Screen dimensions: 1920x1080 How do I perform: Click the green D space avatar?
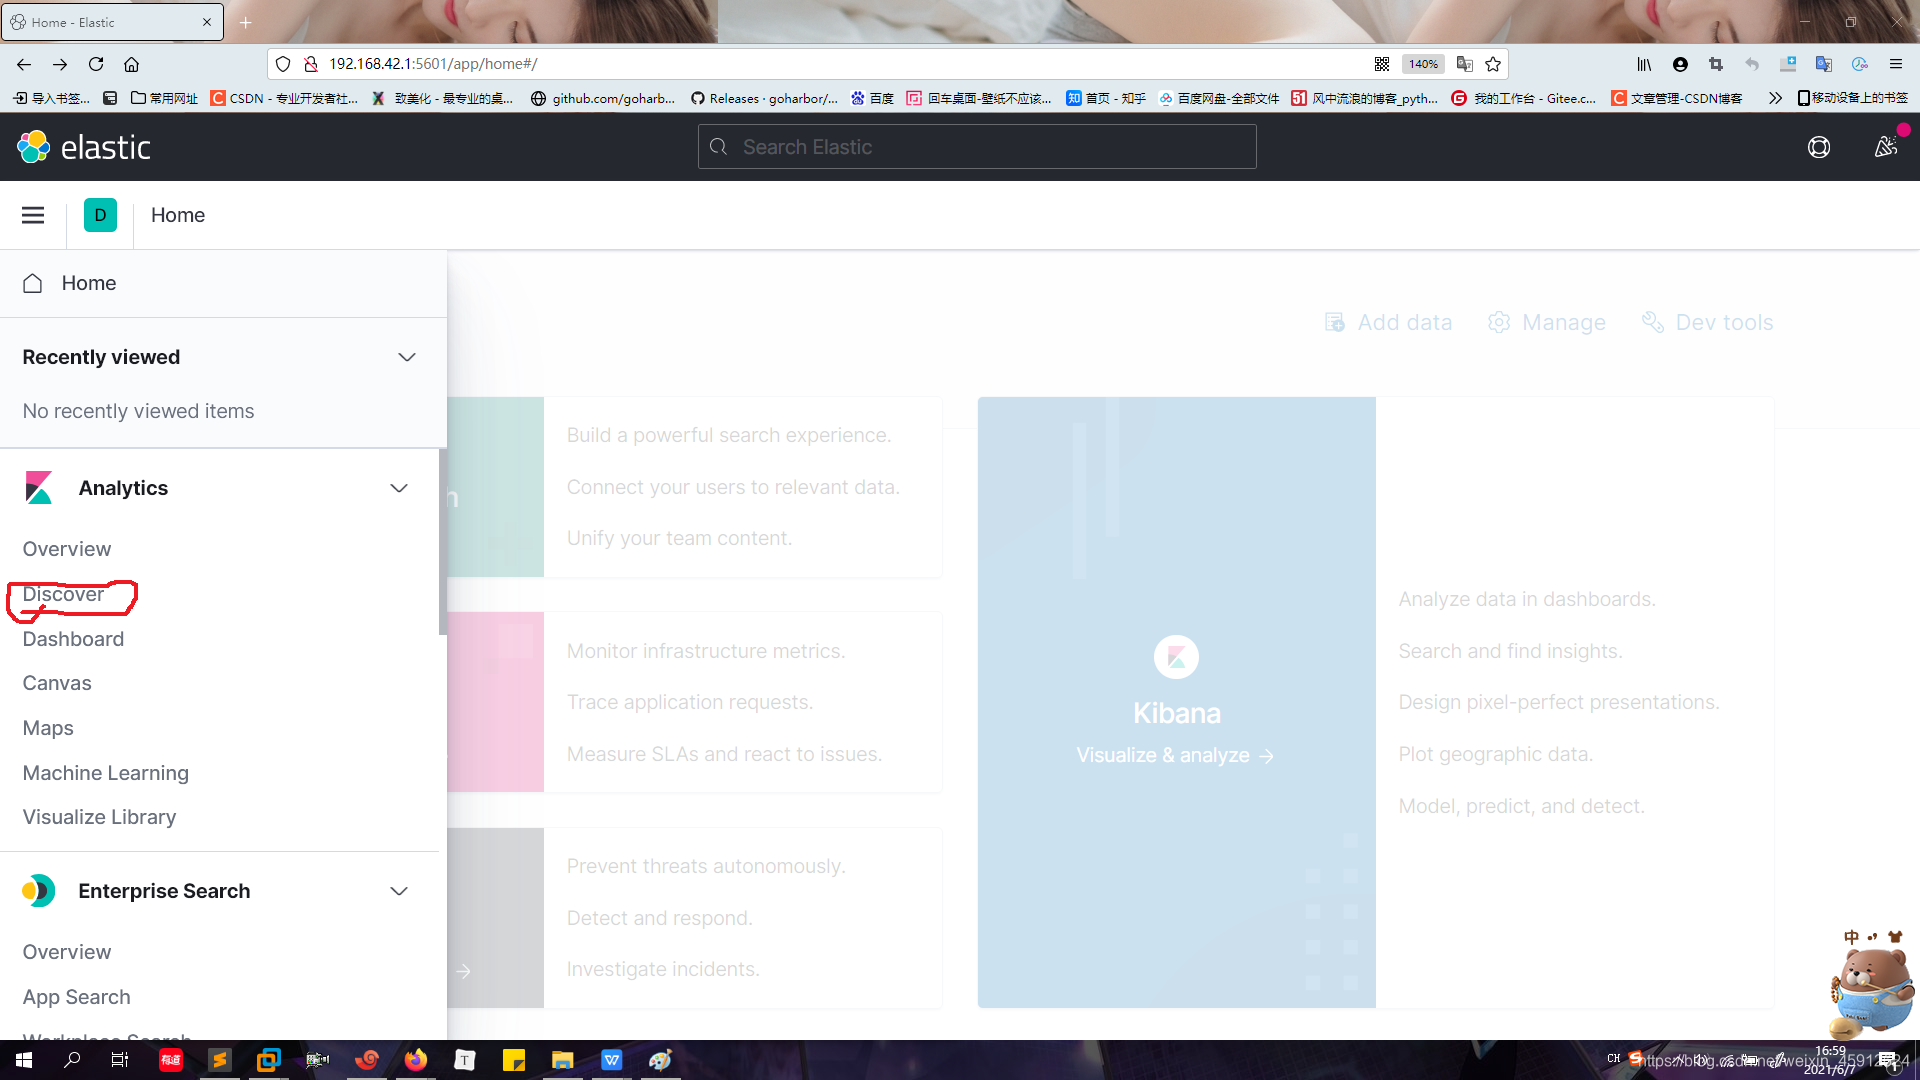(x=100, y=215)
